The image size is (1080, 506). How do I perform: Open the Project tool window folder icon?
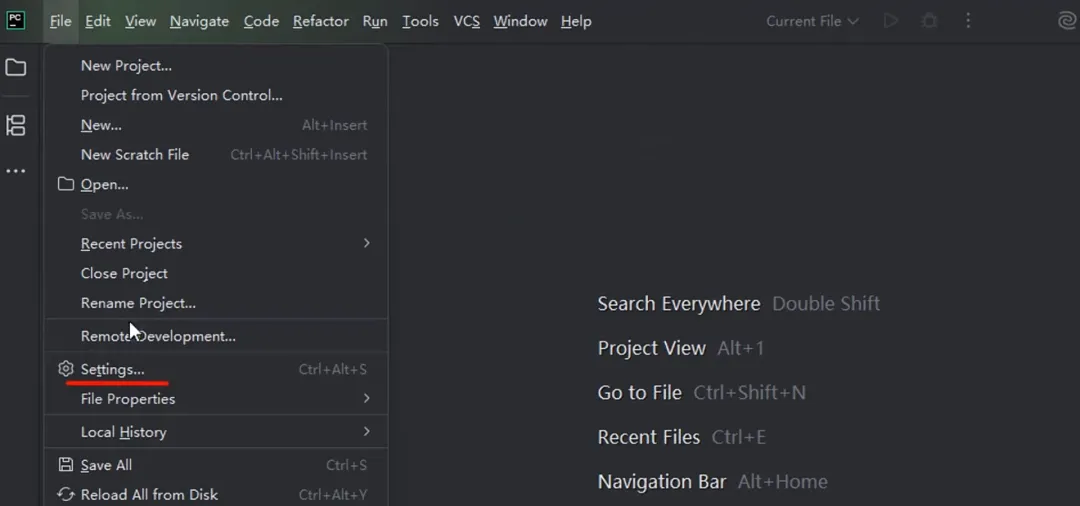coord(16,68)
